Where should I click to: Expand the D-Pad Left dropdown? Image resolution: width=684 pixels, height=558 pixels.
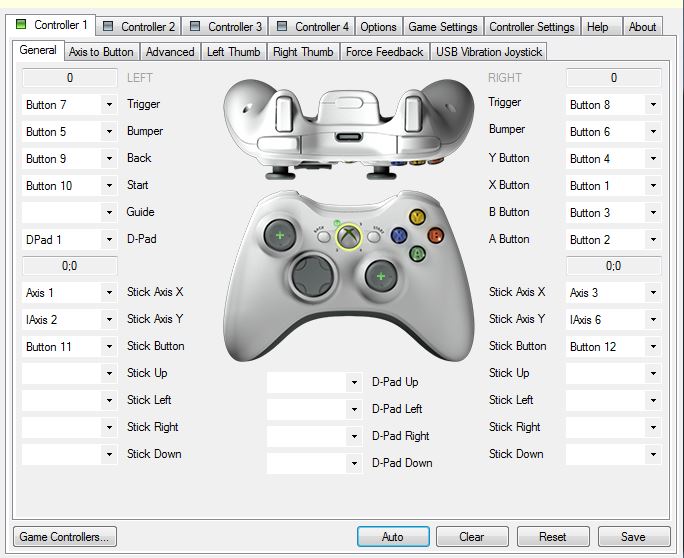point(315,410)
